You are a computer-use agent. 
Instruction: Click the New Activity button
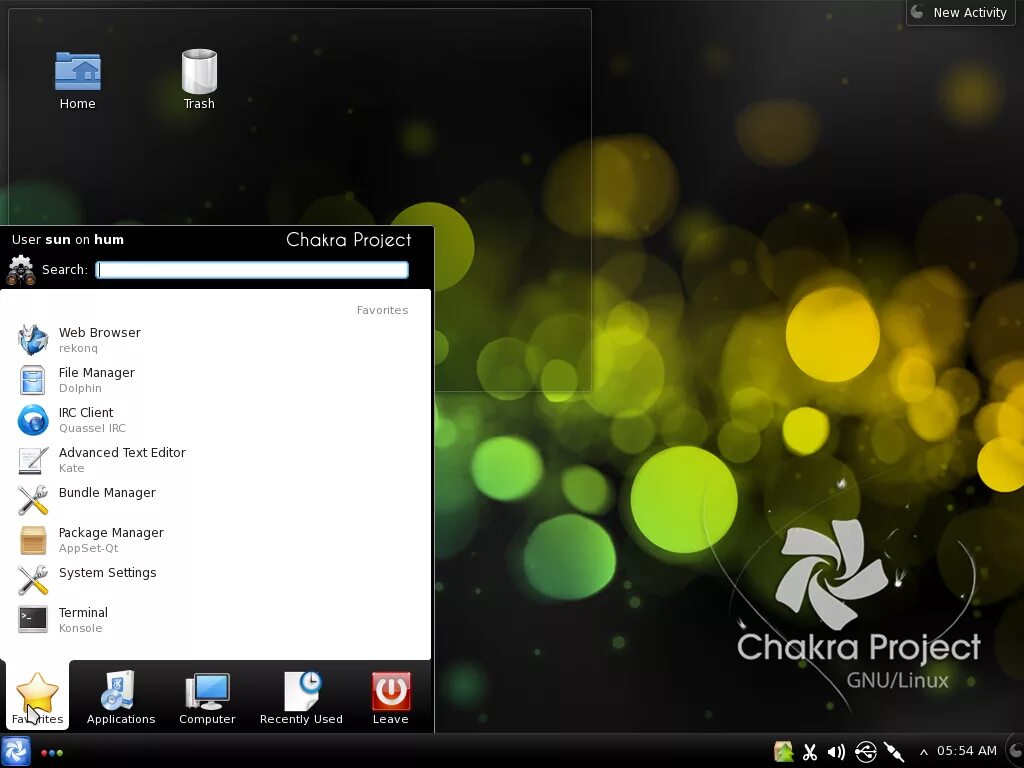[959, 12]
